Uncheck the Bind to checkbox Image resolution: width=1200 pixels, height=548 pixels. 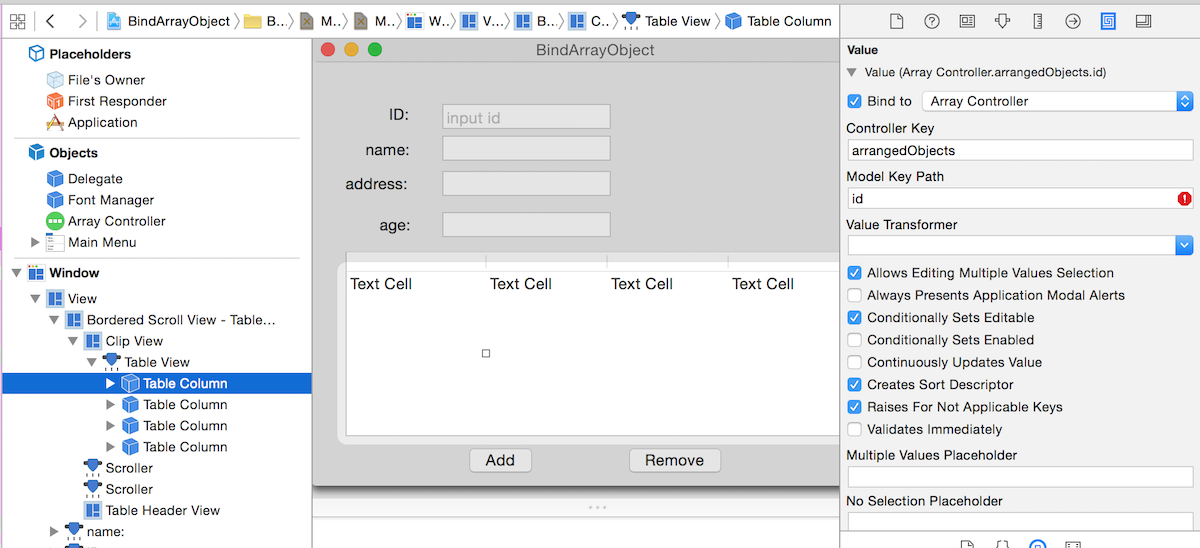tap(854, 101)
